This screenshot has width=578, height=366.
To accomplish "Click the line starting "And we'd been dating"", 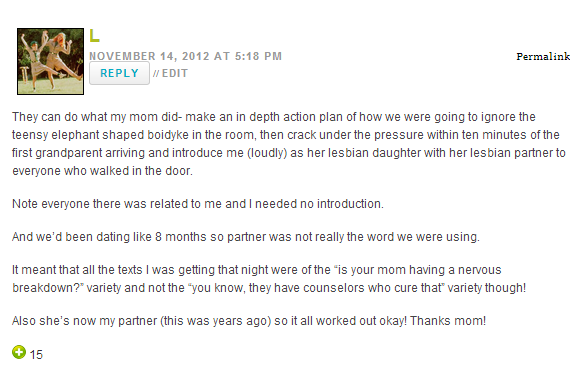I will [x=246, y=237].
